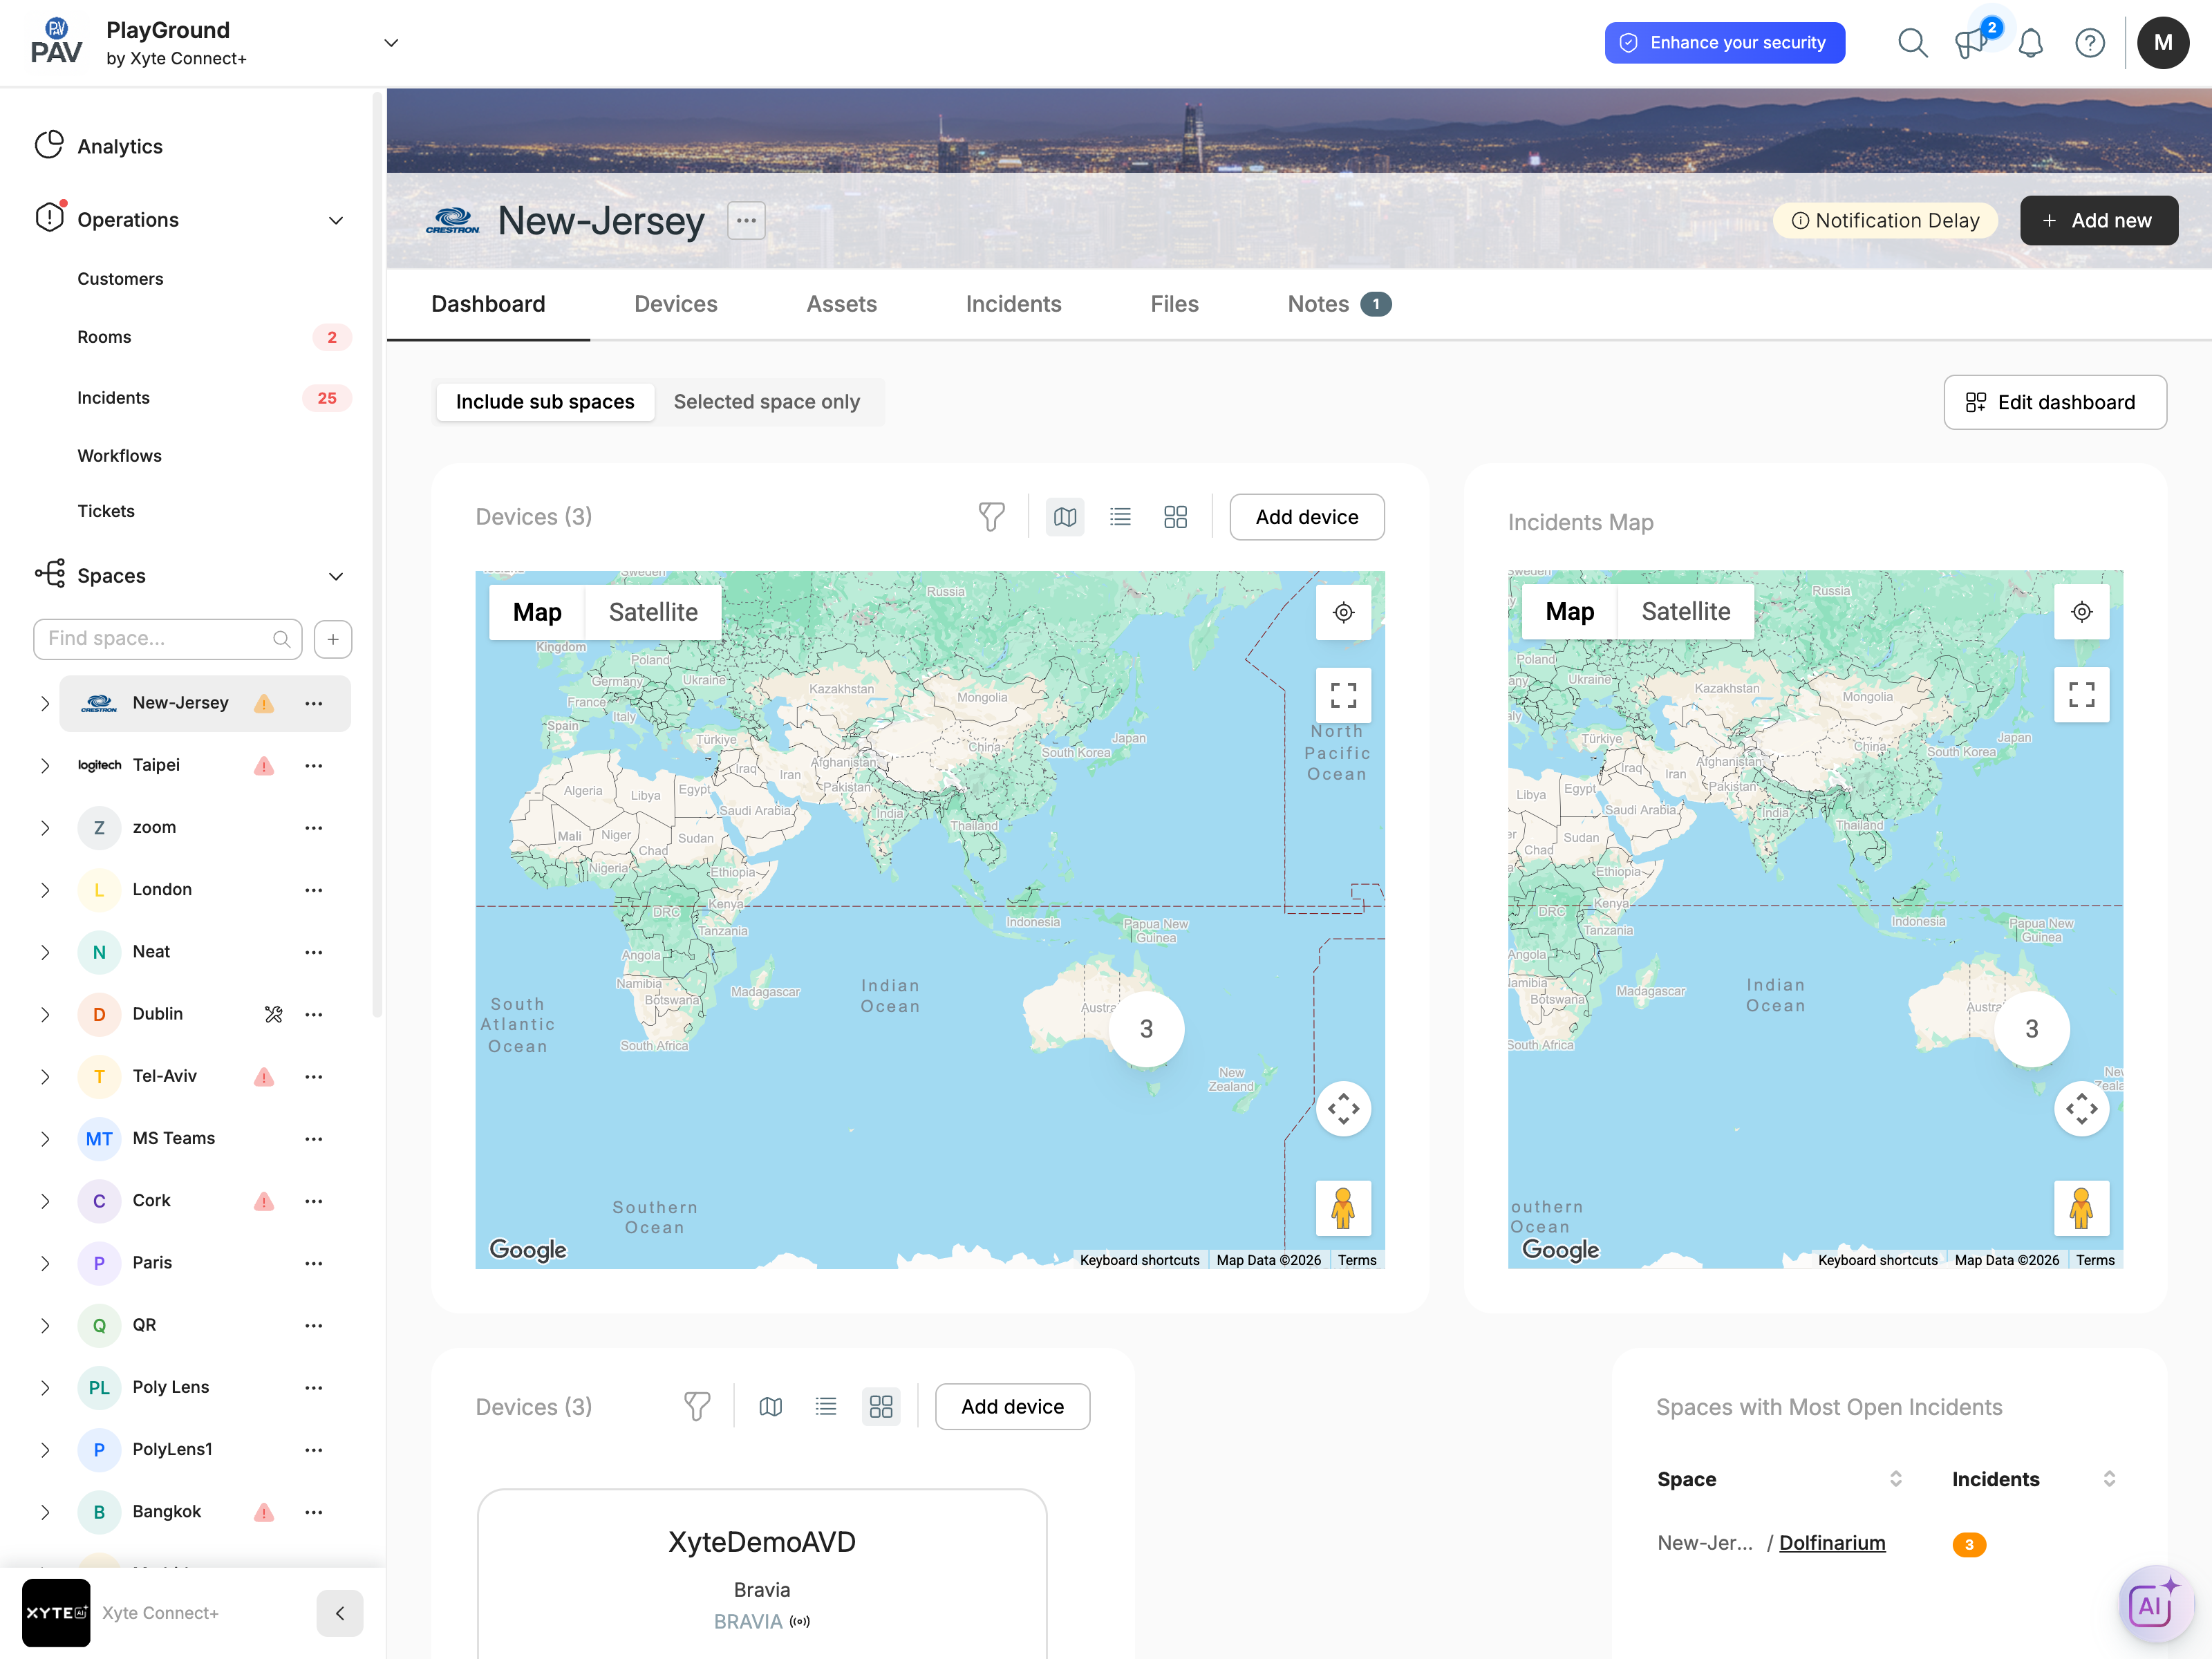Collapse the Spaces section
This screenshot has width=2212, height=1659.
click(336, 576)
